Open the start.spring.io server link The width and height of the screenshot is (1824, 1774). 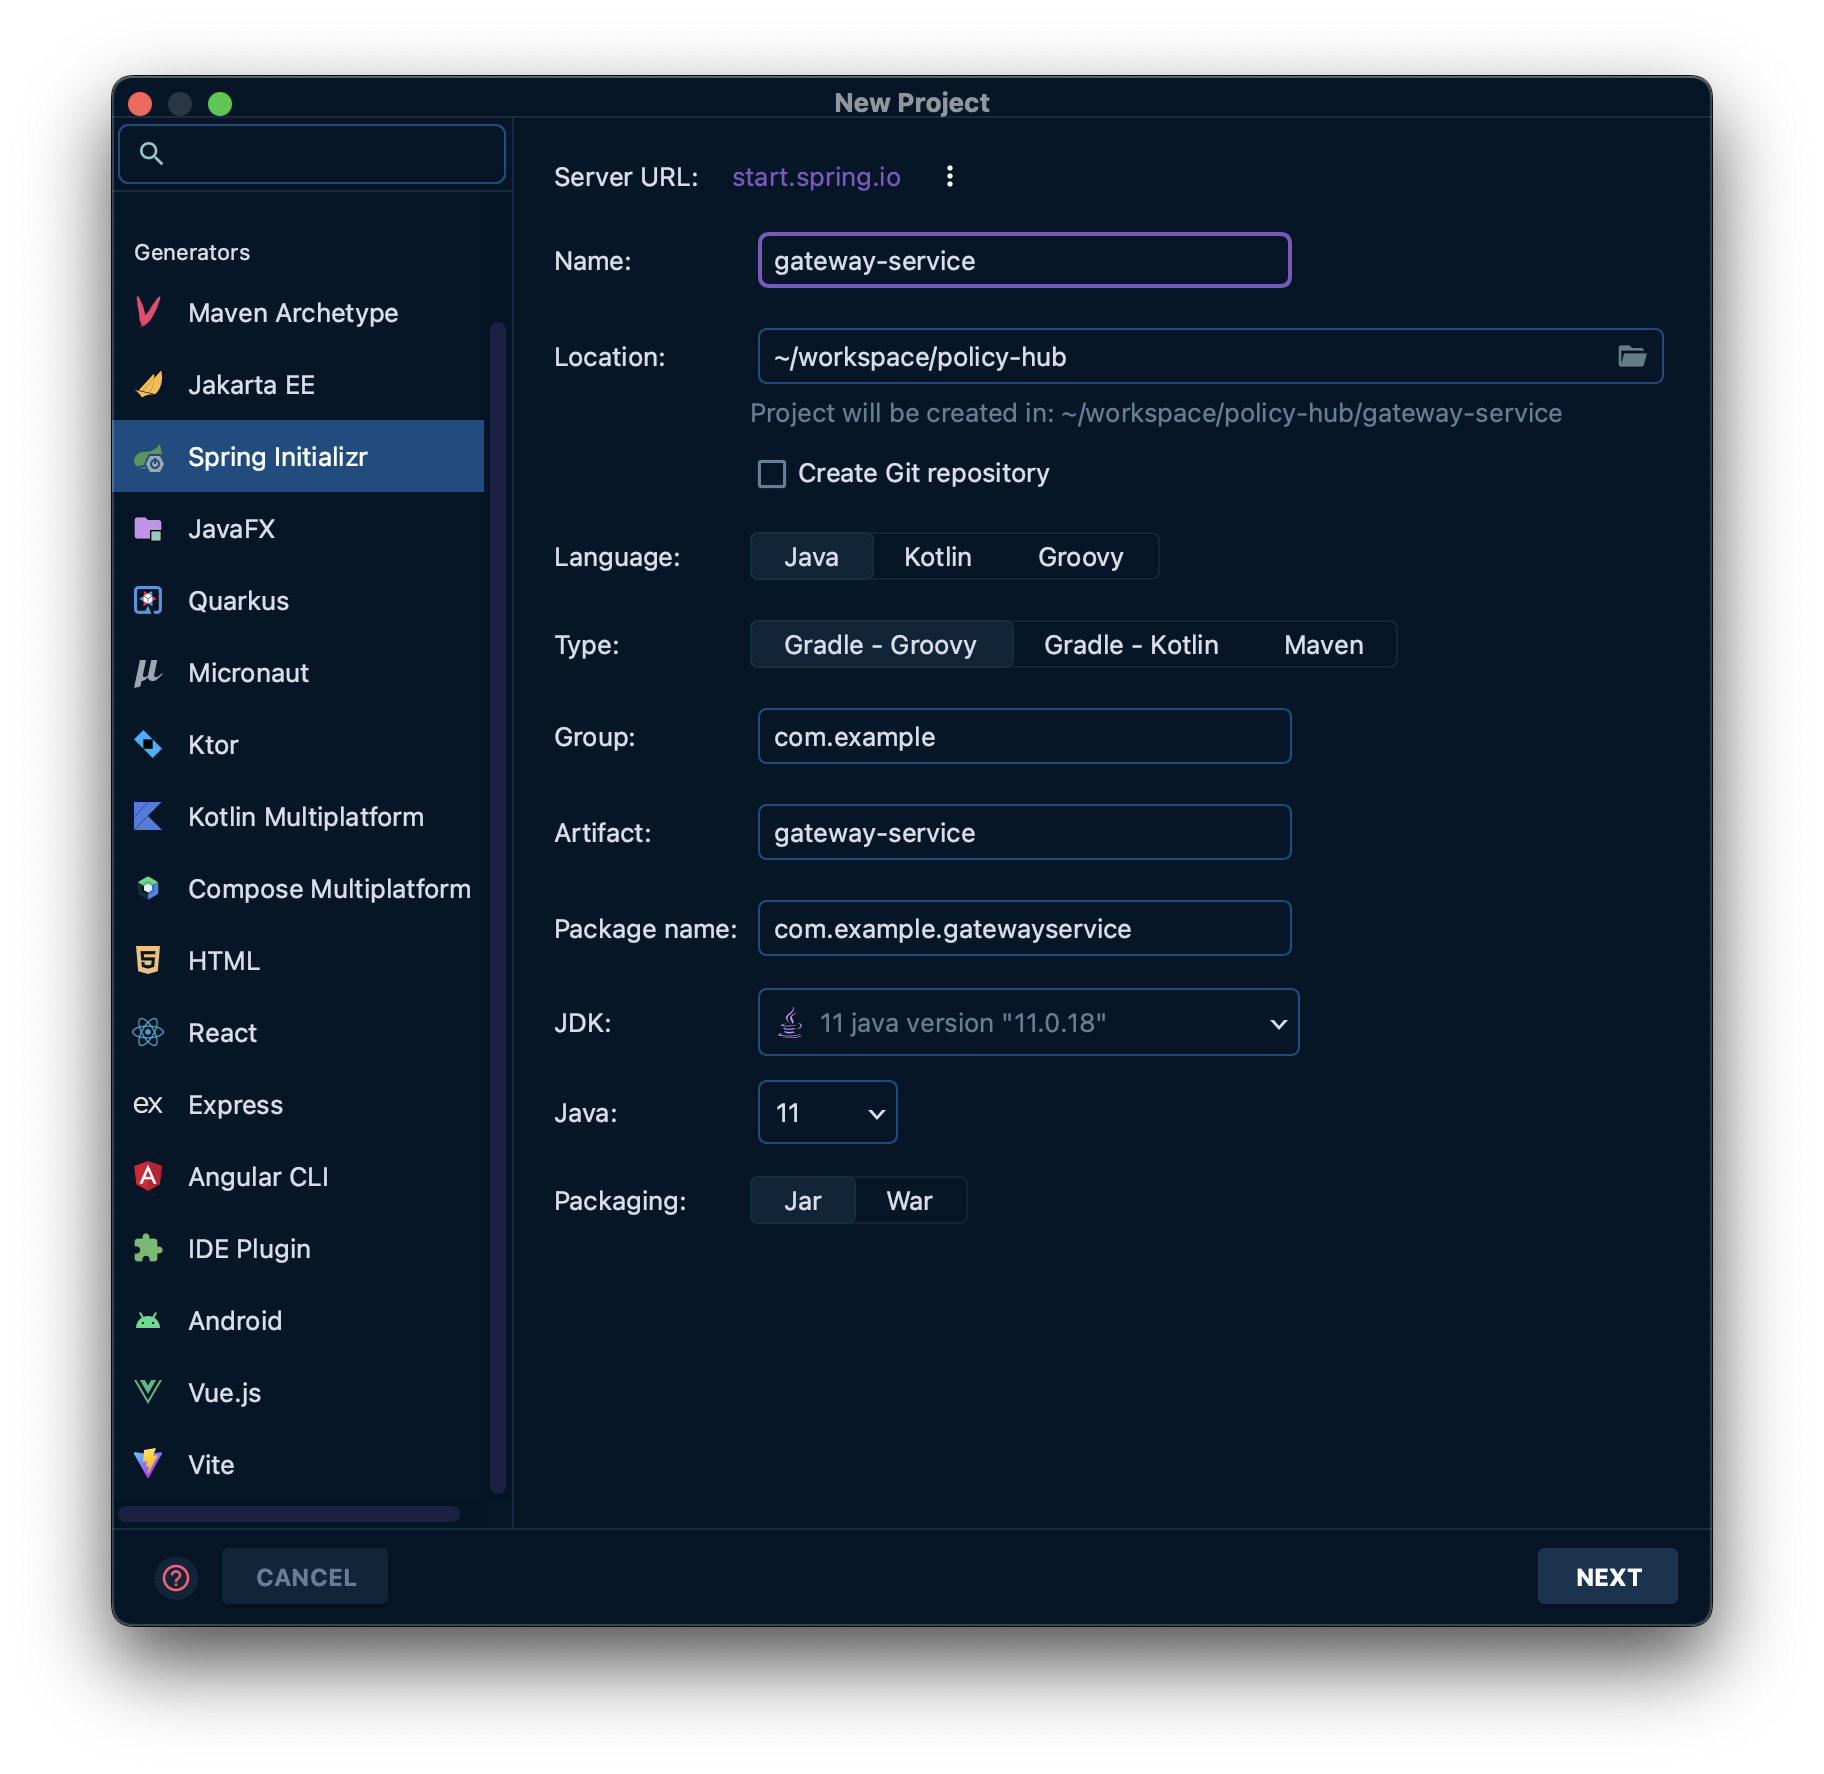click(x=816, y=177)
